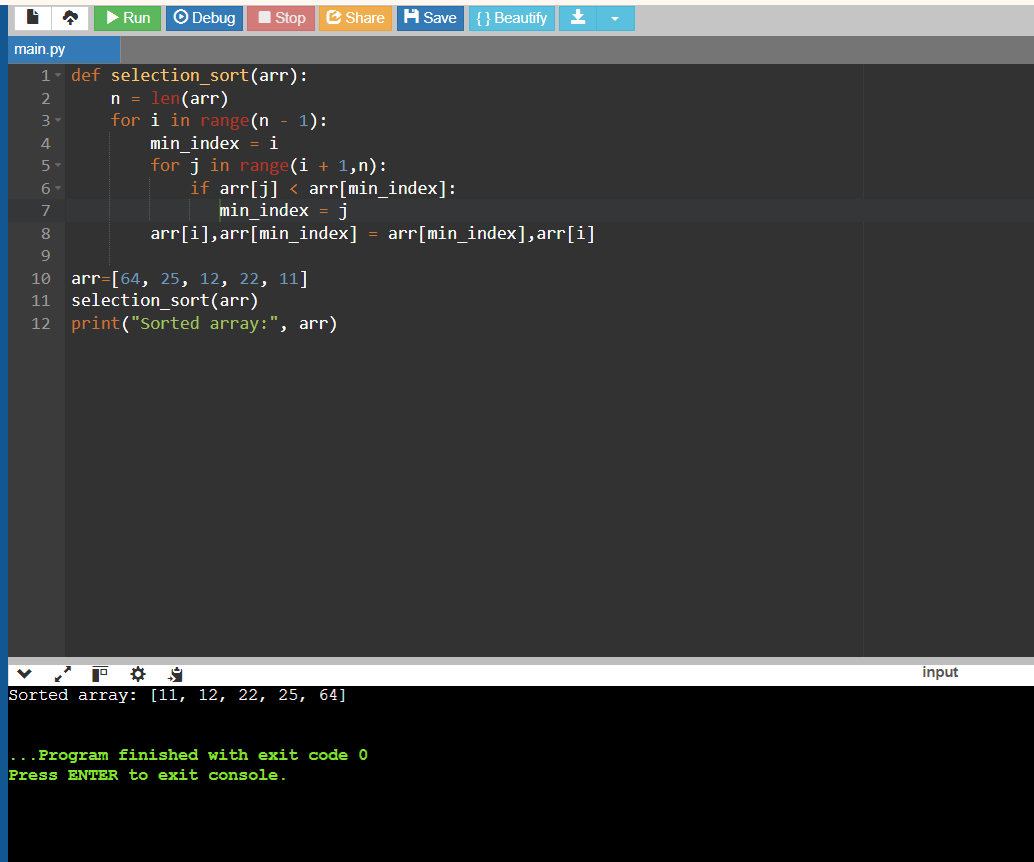The width and height of the screenshot is (1034, 862).
Task: Upload a file using the cloud upload icon
Action: pos(70,18)
